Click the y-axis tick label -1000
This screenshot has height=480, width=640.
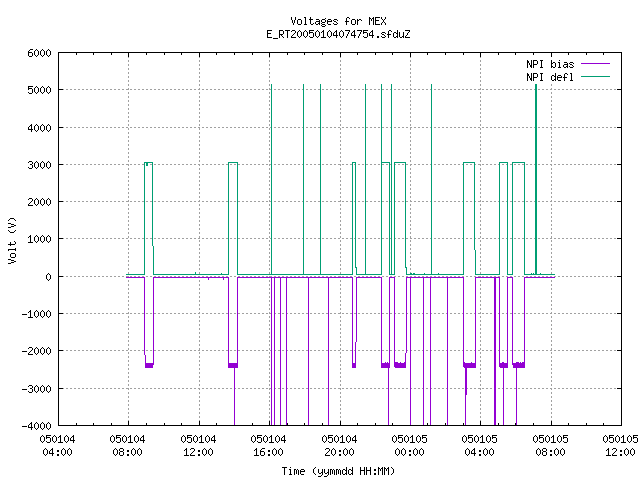[36, 314]
